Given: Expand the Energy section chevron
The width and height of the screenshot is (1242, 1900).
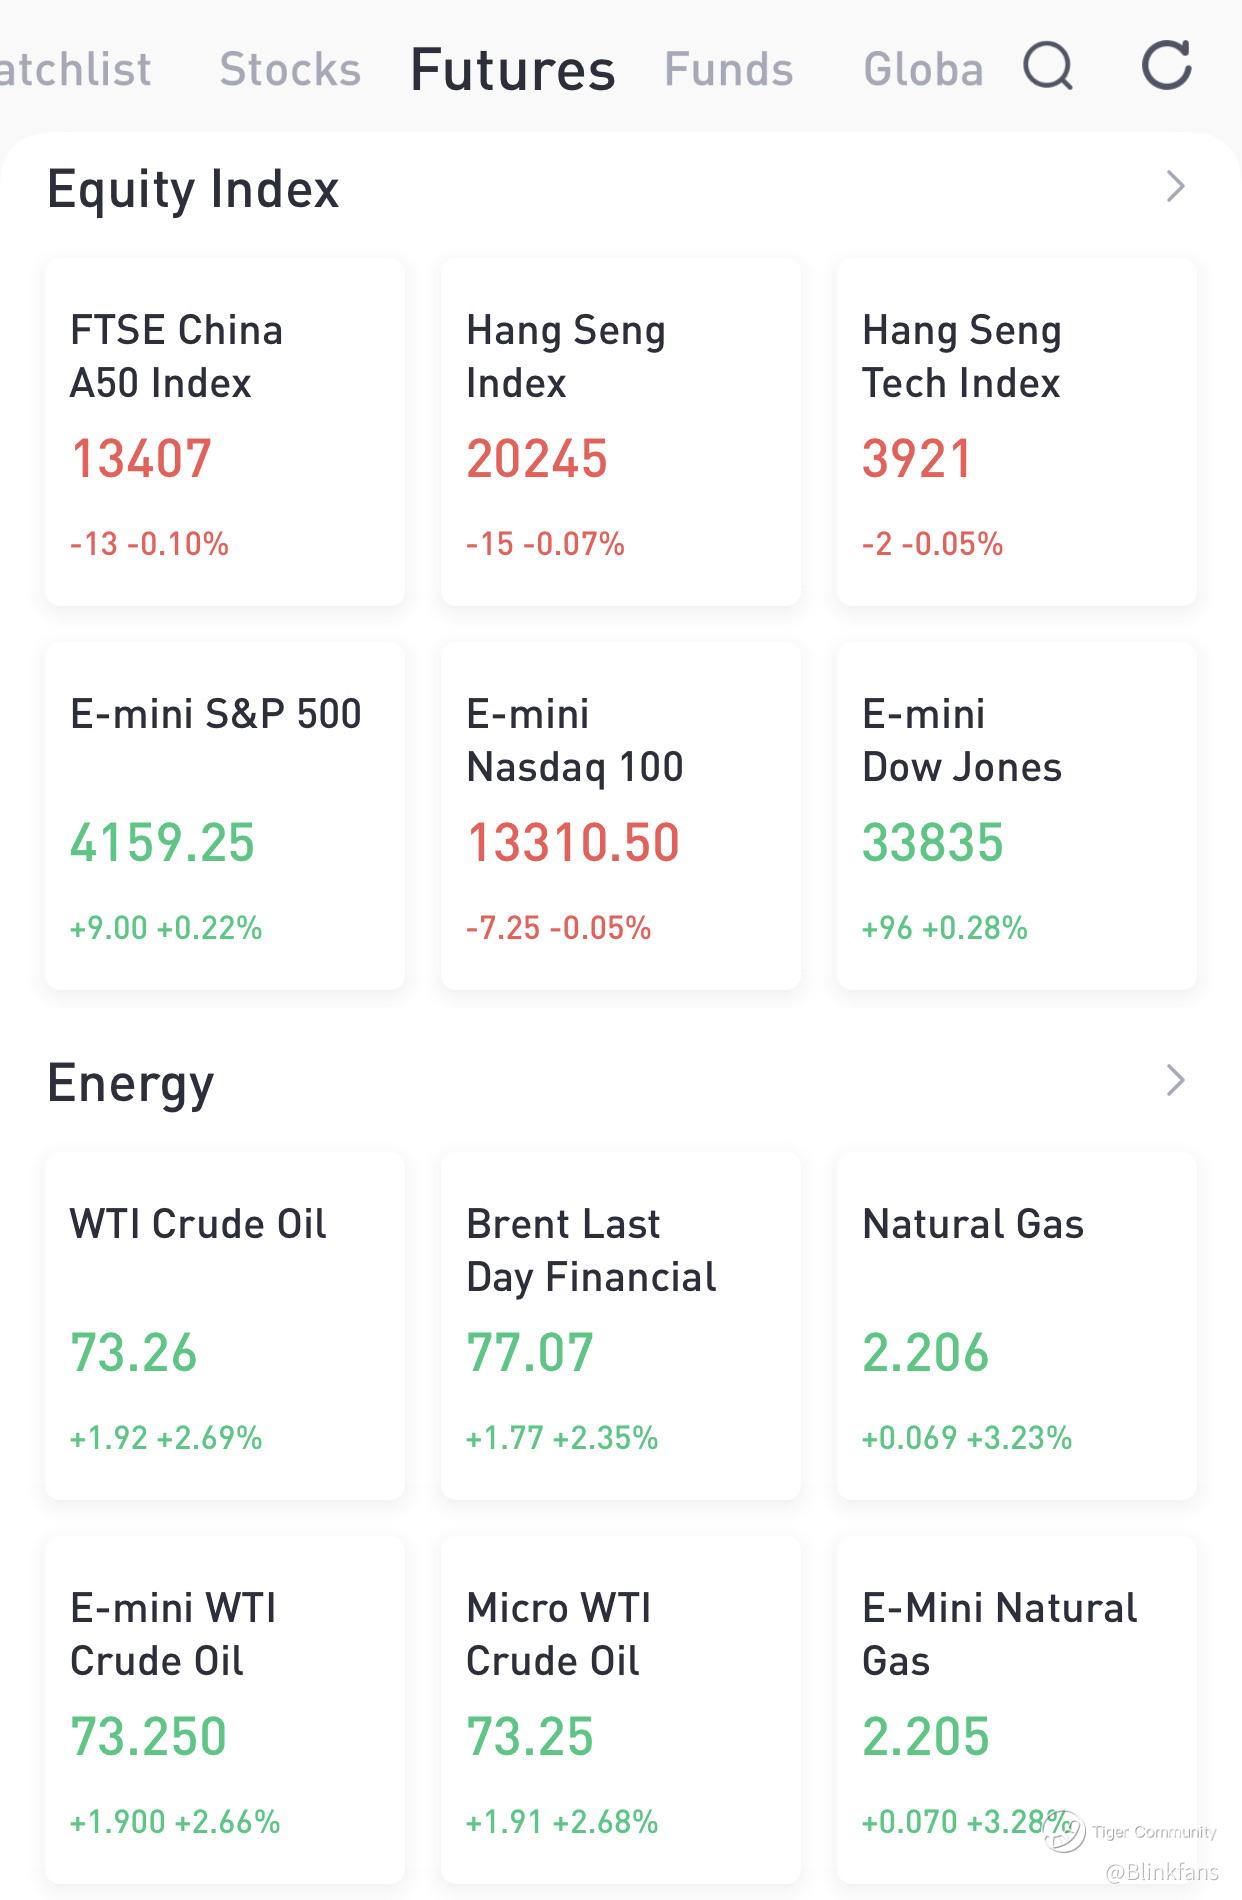Looking at the screenshot, I should (x=1175, y=1080).
